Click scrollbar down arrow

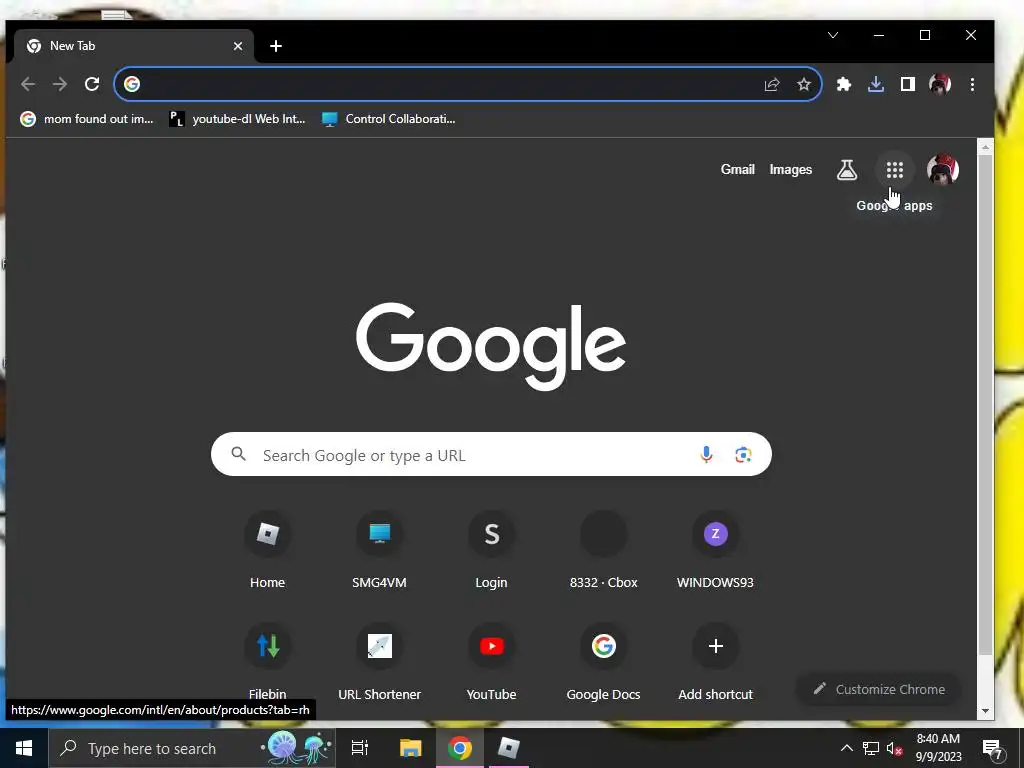click(x=985, y=711)
